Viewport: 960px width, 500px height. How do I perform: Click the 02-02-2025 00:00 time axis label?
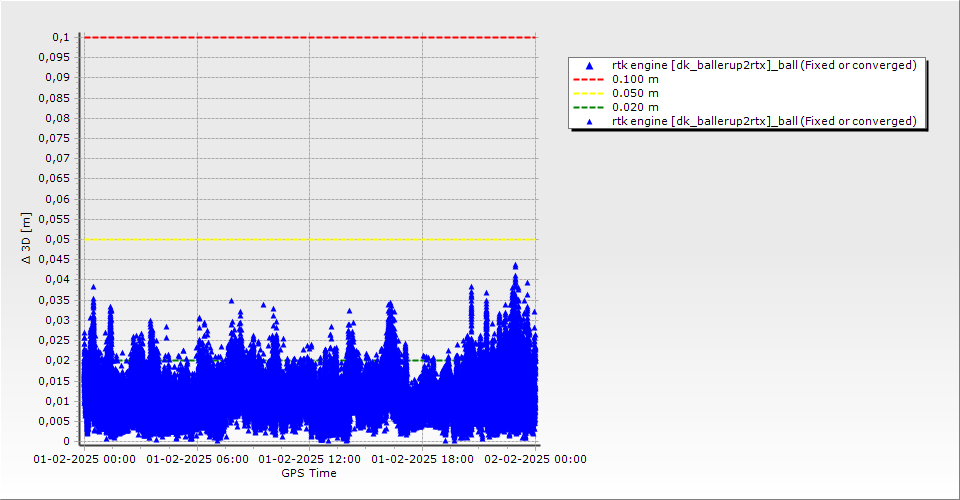(535, 460)
